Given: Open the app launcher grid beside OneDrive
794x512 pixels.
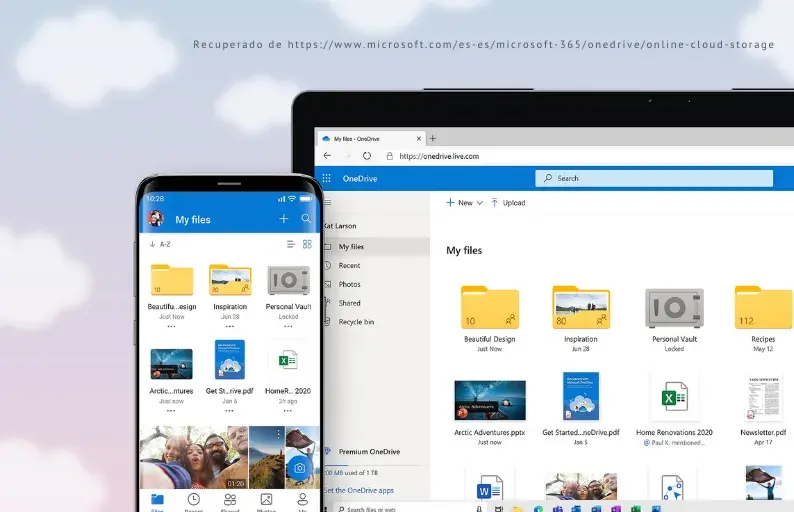Looking at the screenshot, I should [327, 178].
